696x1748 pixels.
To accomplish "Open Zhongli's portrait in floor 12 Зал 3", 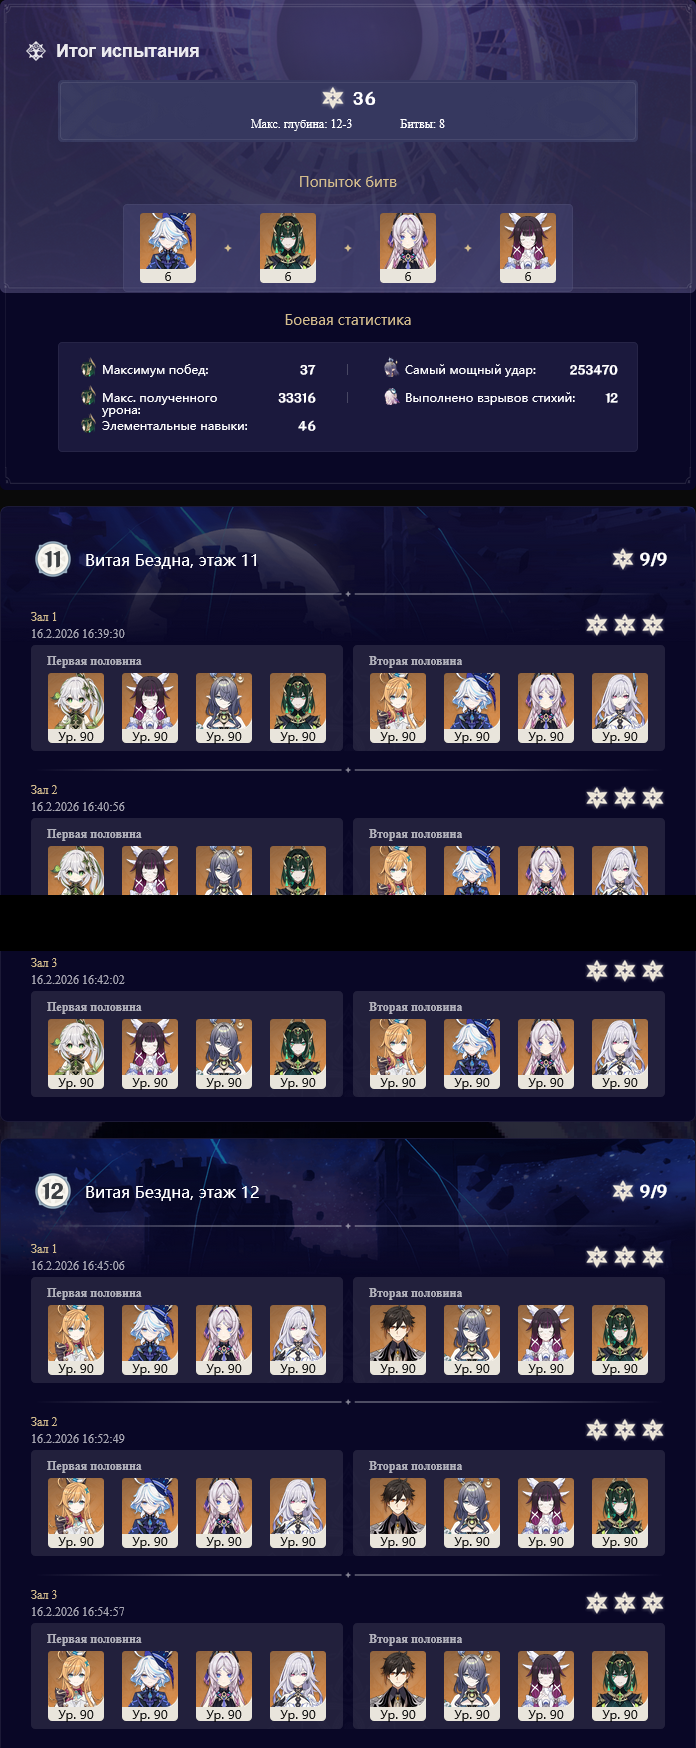I will pos(398,1686).
